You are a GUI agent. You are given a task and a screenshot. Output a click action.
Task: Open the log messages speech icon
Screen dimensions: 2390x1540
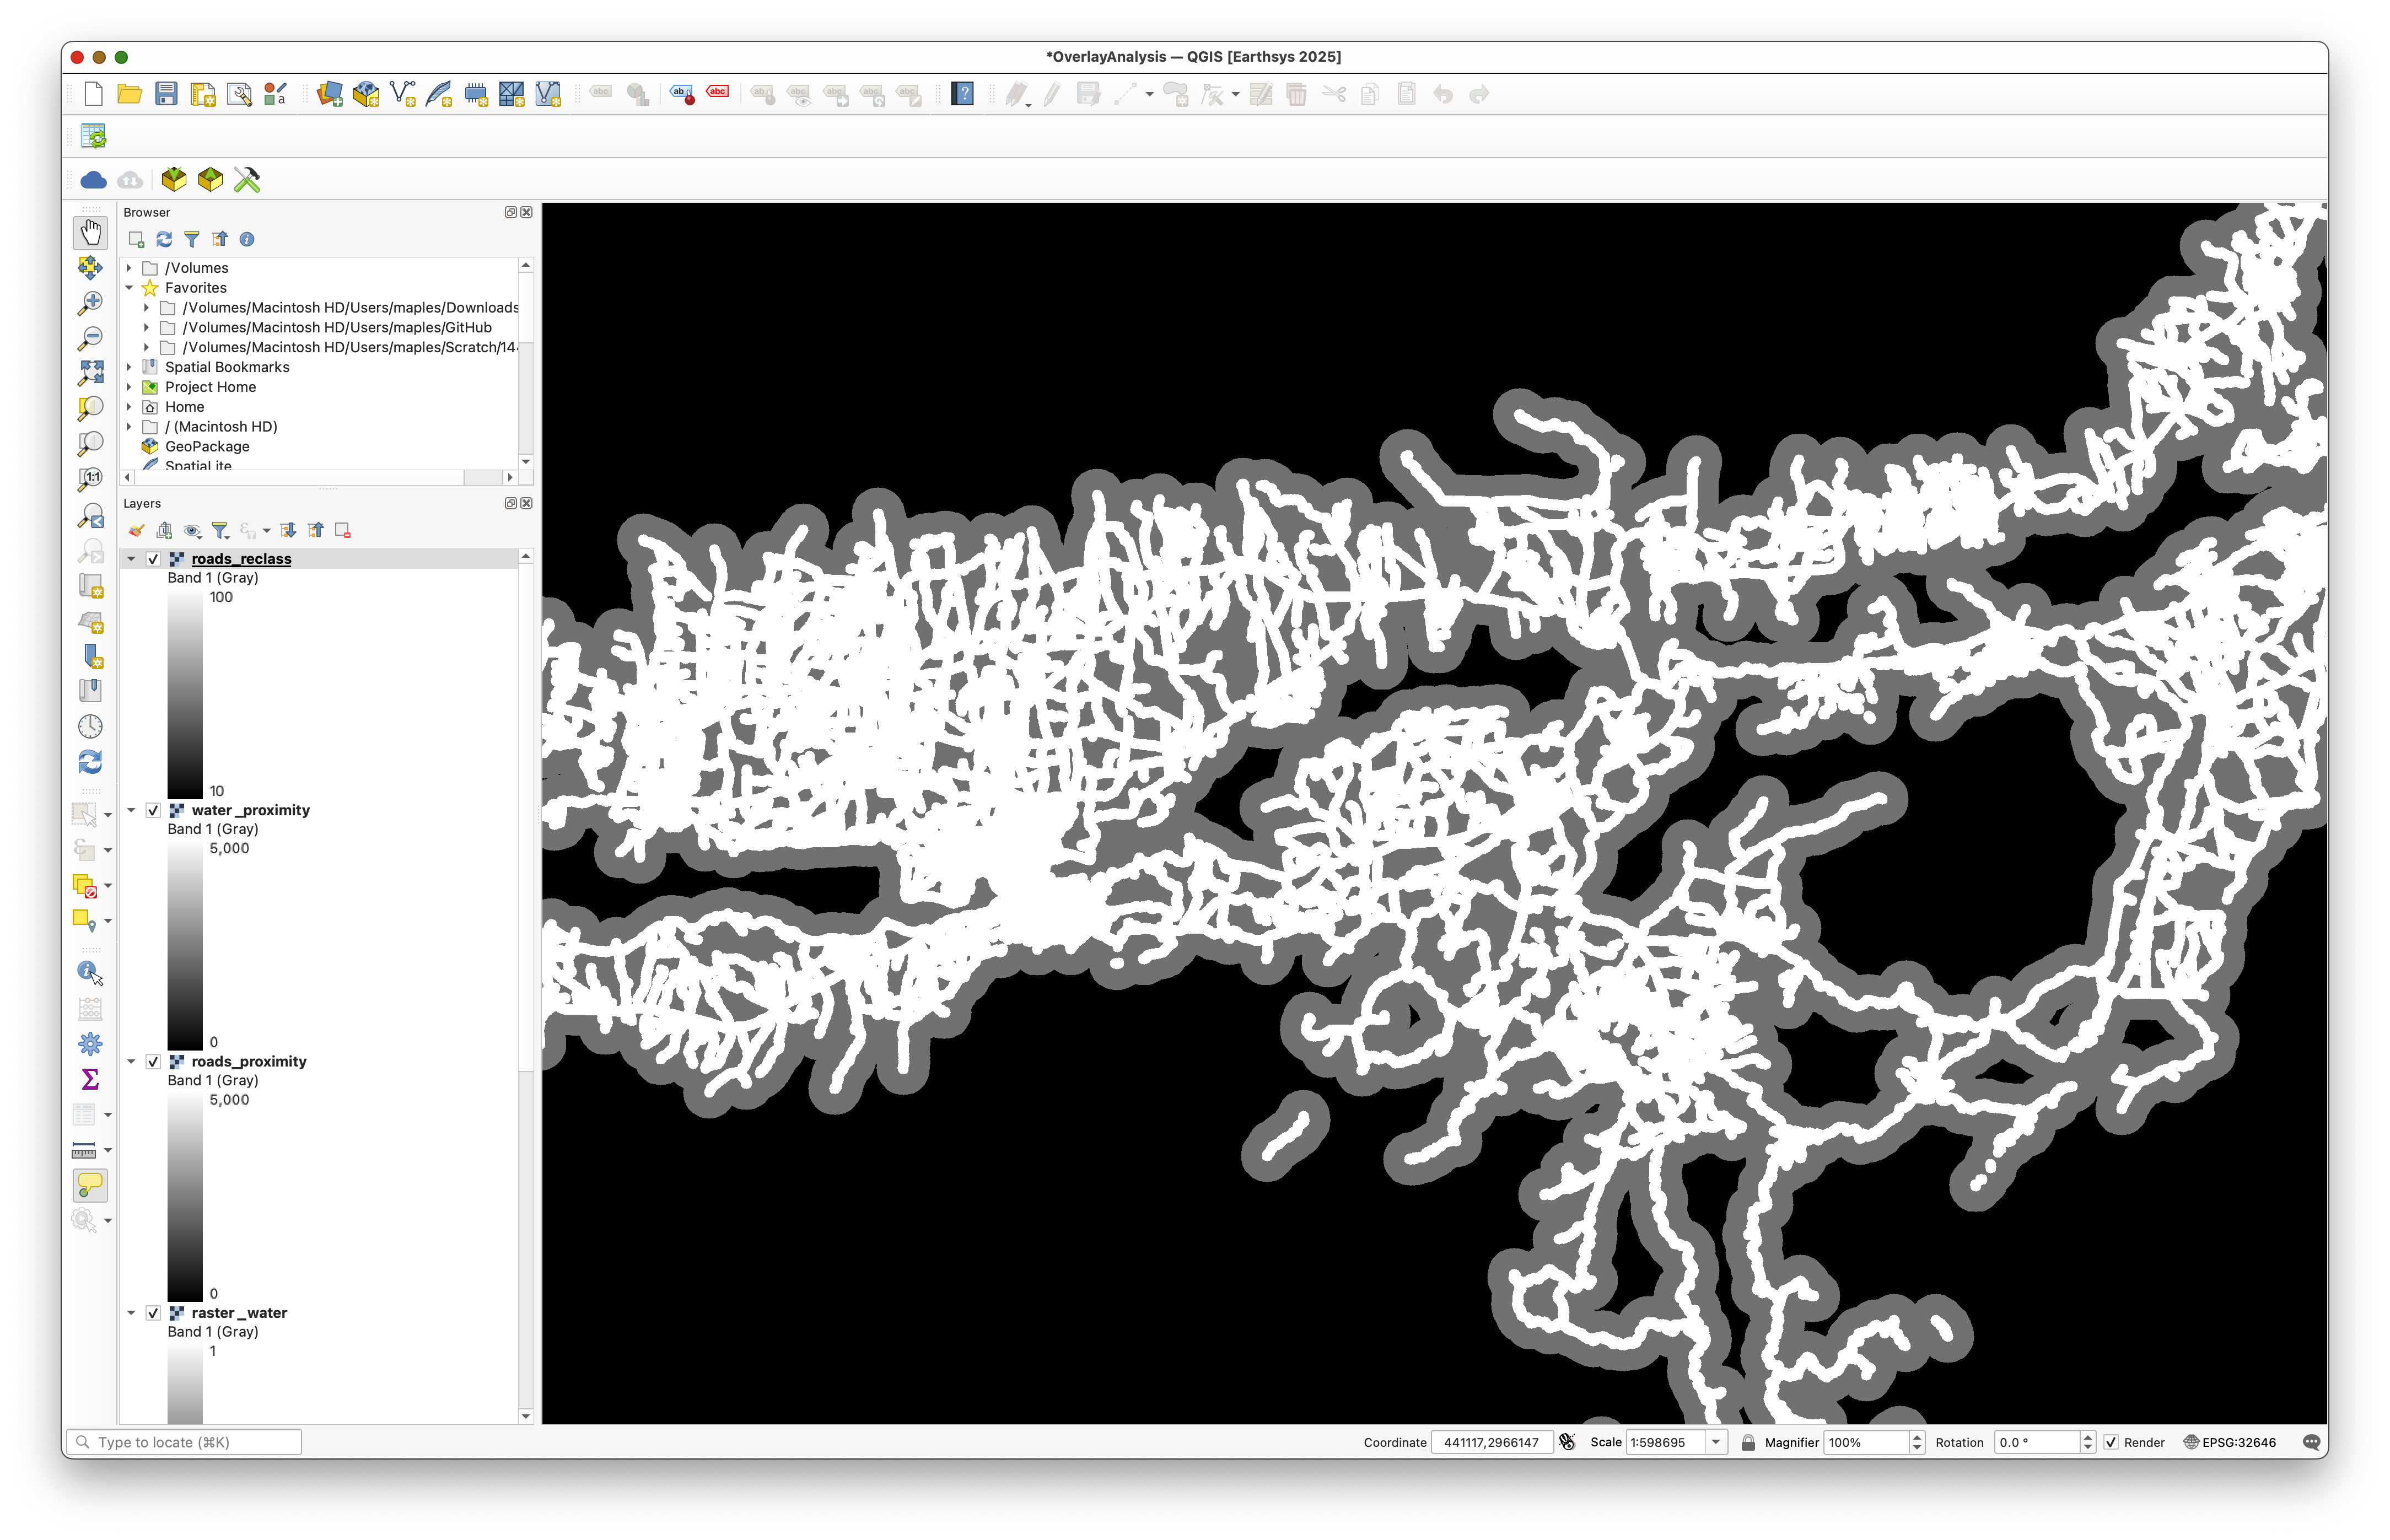tap(2312, 1442)
